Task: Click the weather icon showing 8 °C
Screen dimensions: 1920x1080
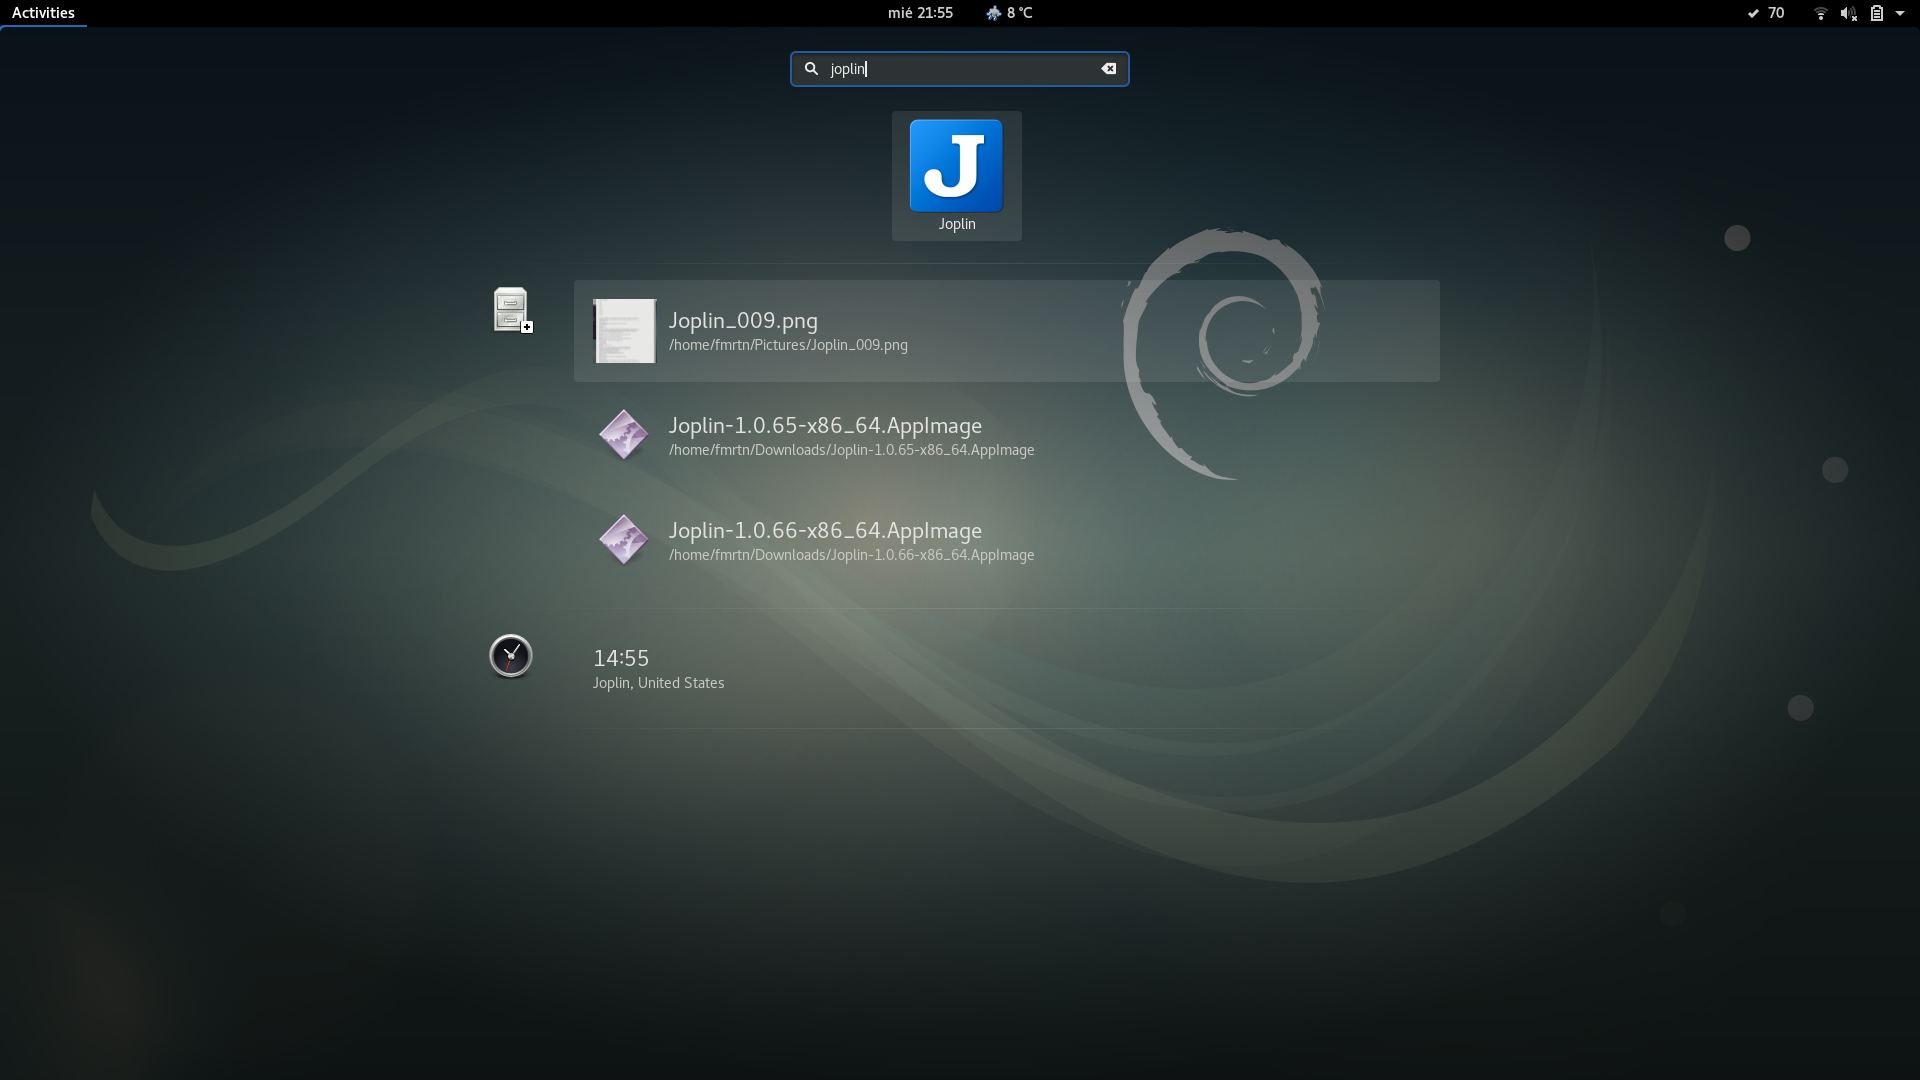Action: [x=993, y=13]
